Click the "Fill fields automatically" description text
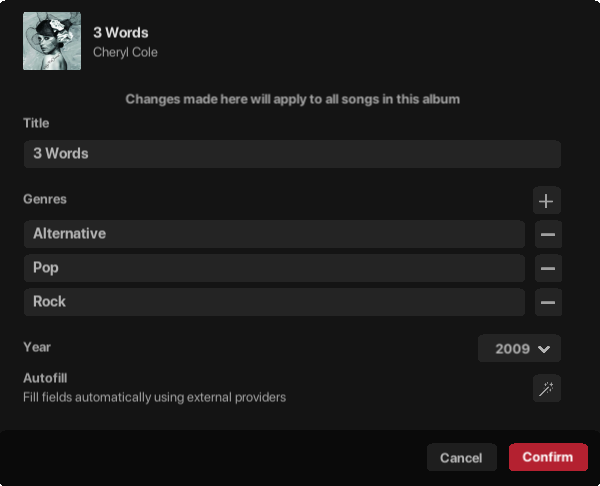 (x=154, y=397)
